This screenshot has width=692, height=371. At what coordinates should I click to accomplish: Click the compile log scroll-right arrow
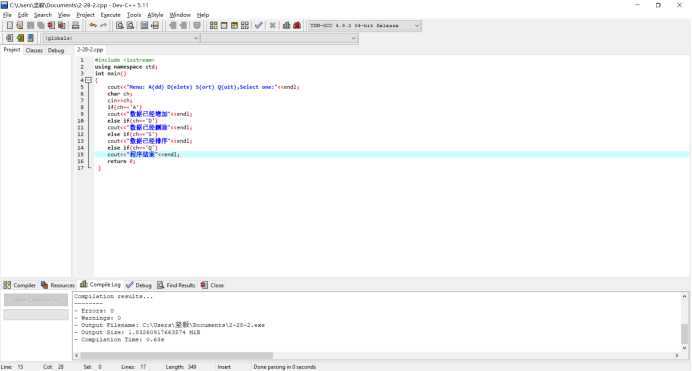[x=677, y=355]
